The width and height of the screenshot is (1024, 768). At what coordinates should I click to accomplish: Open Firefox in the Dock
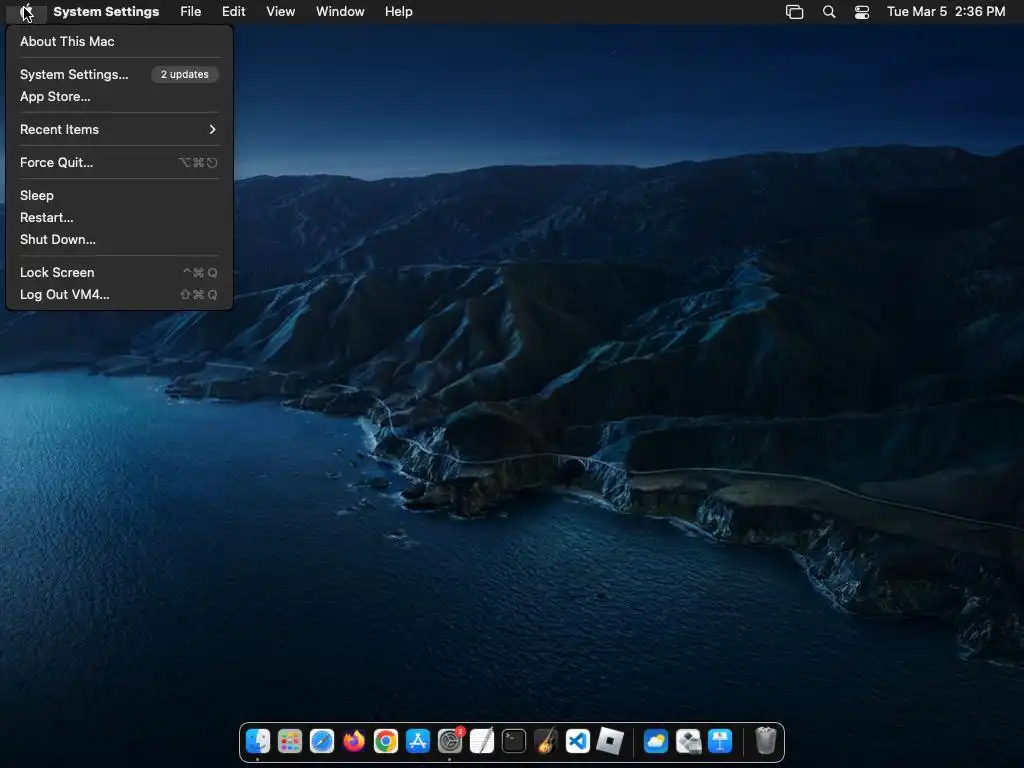click(354, 741)
